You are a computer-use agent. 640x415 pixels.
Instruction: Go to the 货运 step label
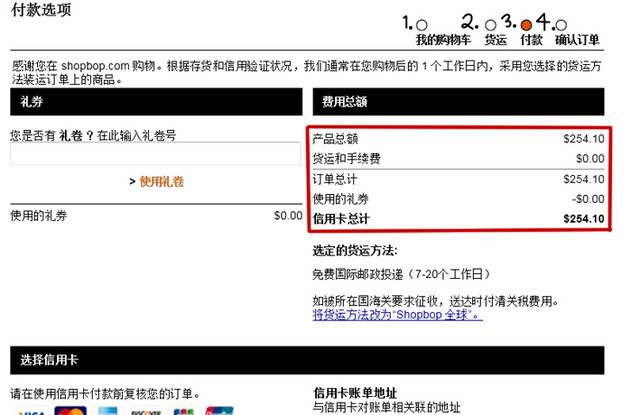coord(496,40)
